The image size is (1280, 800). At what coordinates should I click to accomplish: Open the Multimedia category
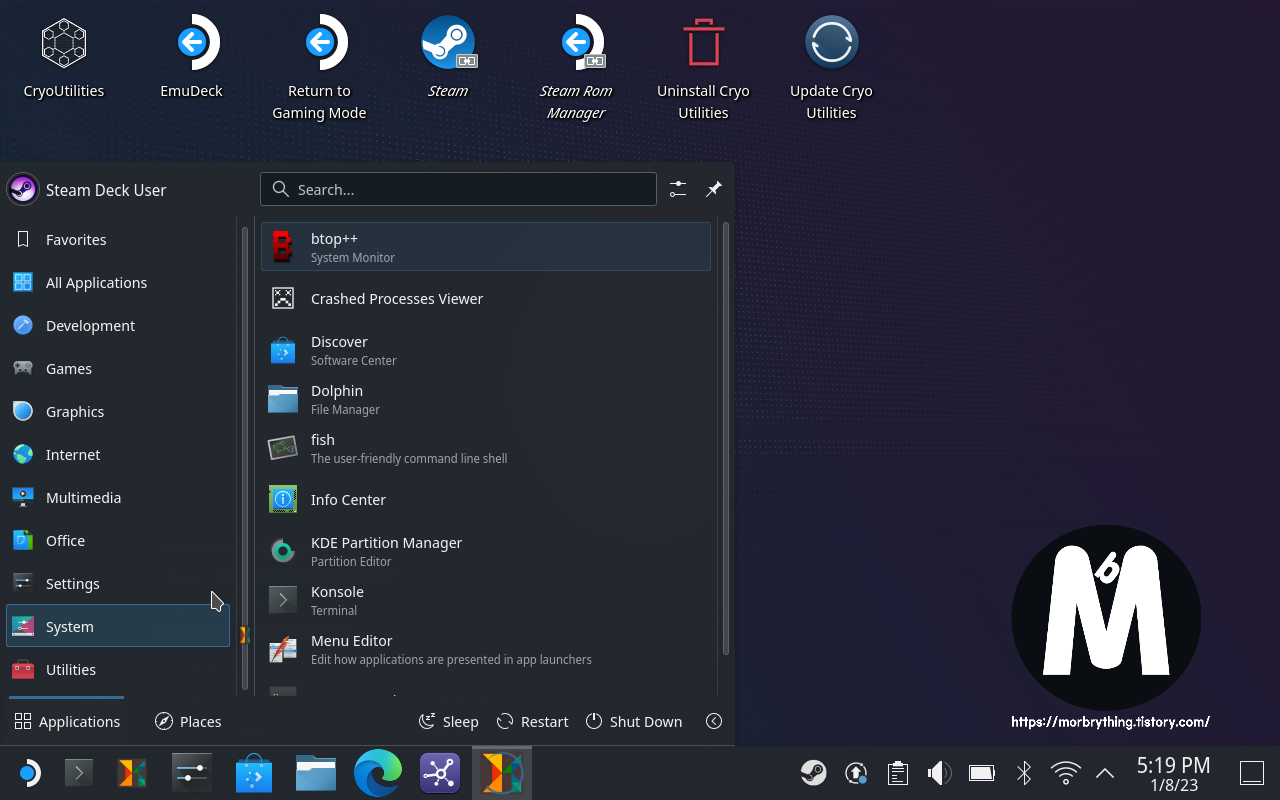118,498
